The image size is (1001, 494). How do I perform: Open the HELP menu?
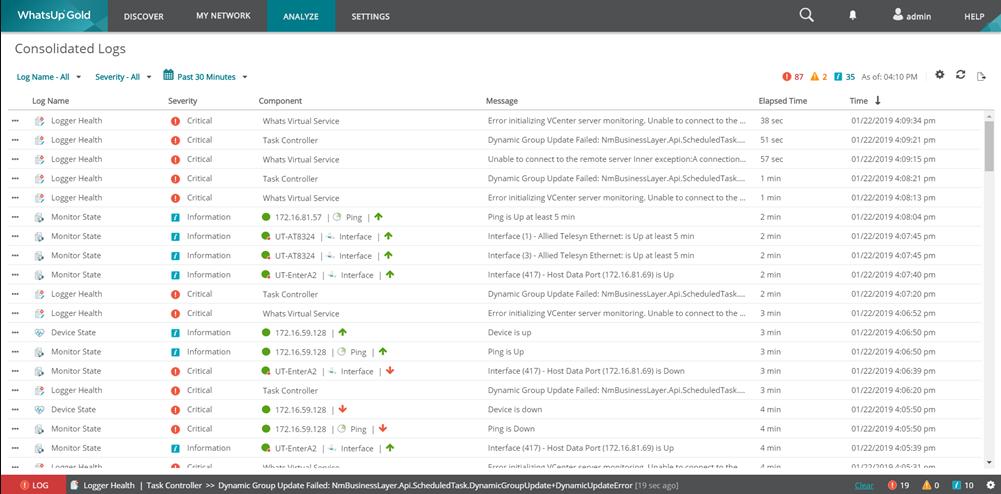(x=974, y=17)
